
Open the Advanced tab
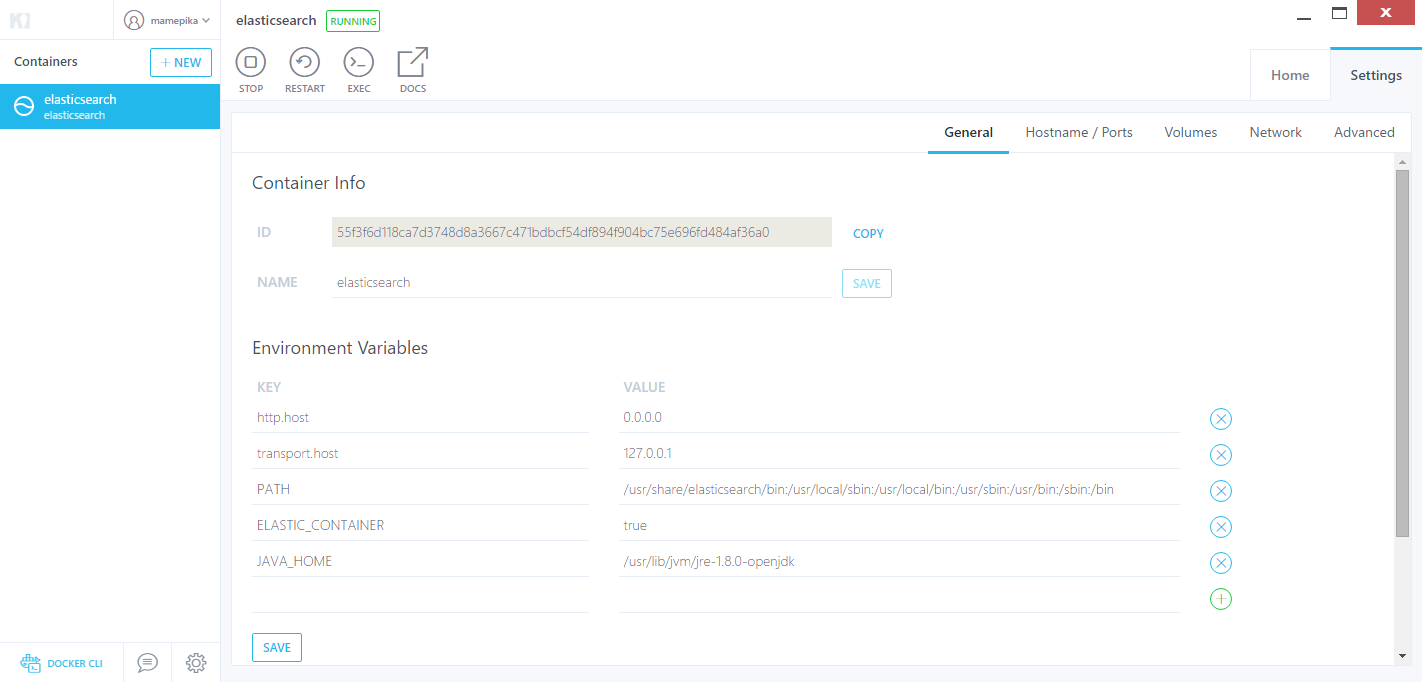tap(1364, 132)
